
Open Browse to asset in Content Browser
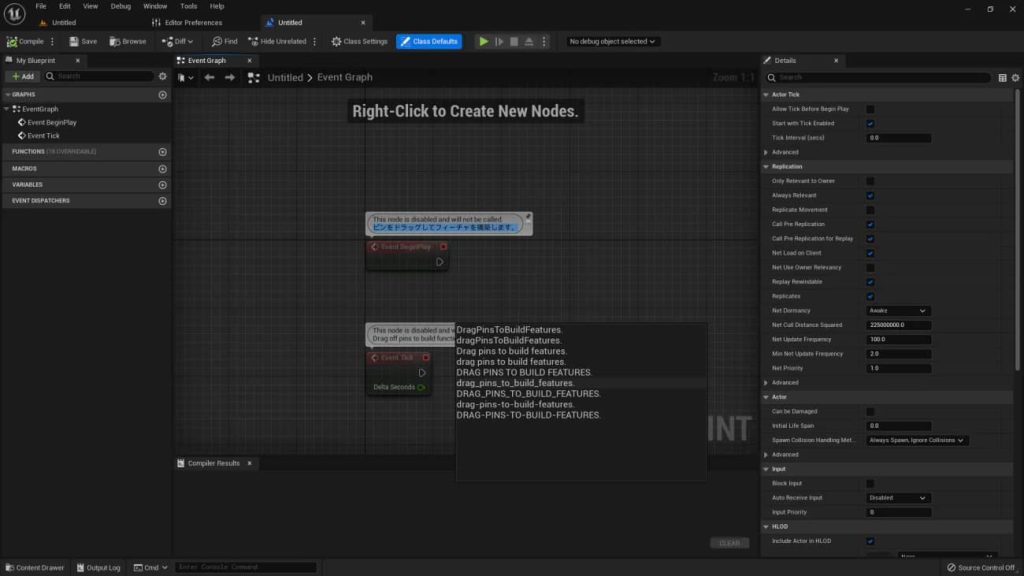(115, 41)
